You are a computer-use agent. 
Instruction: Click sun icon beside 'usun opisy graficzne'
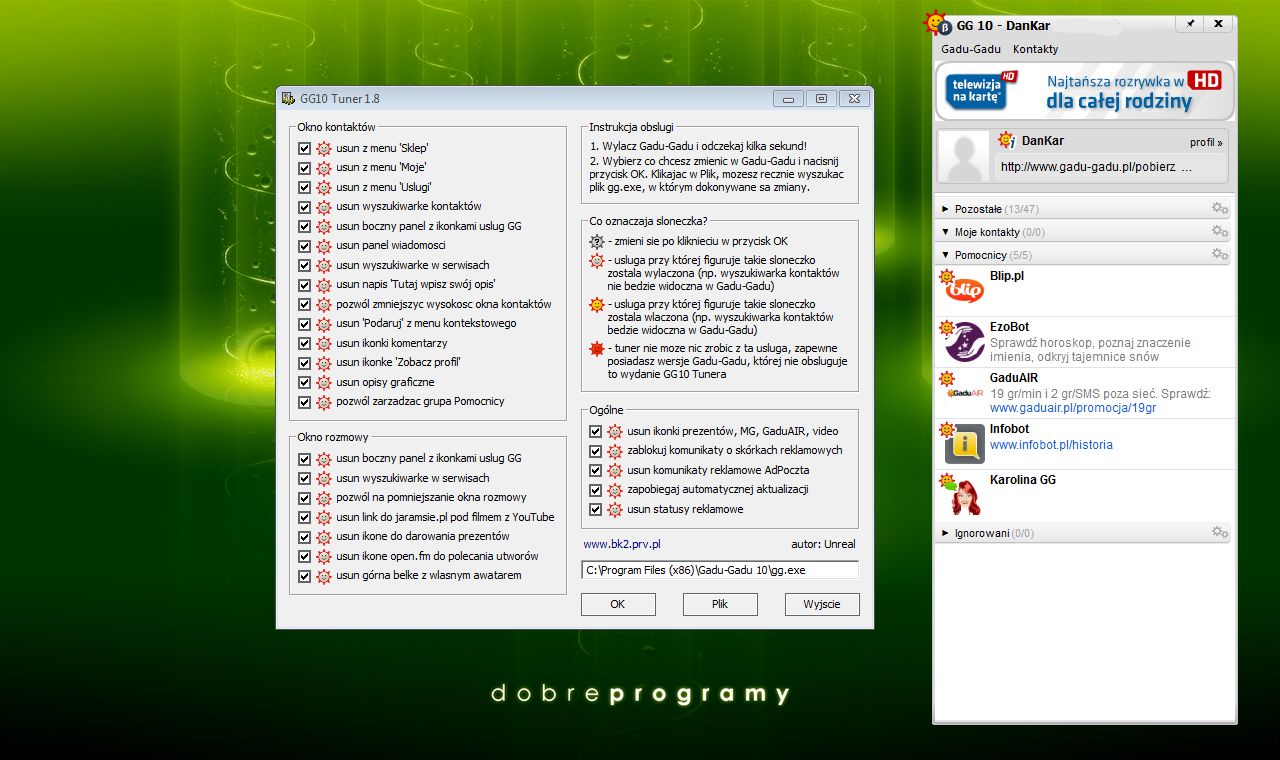pos(323,382)
